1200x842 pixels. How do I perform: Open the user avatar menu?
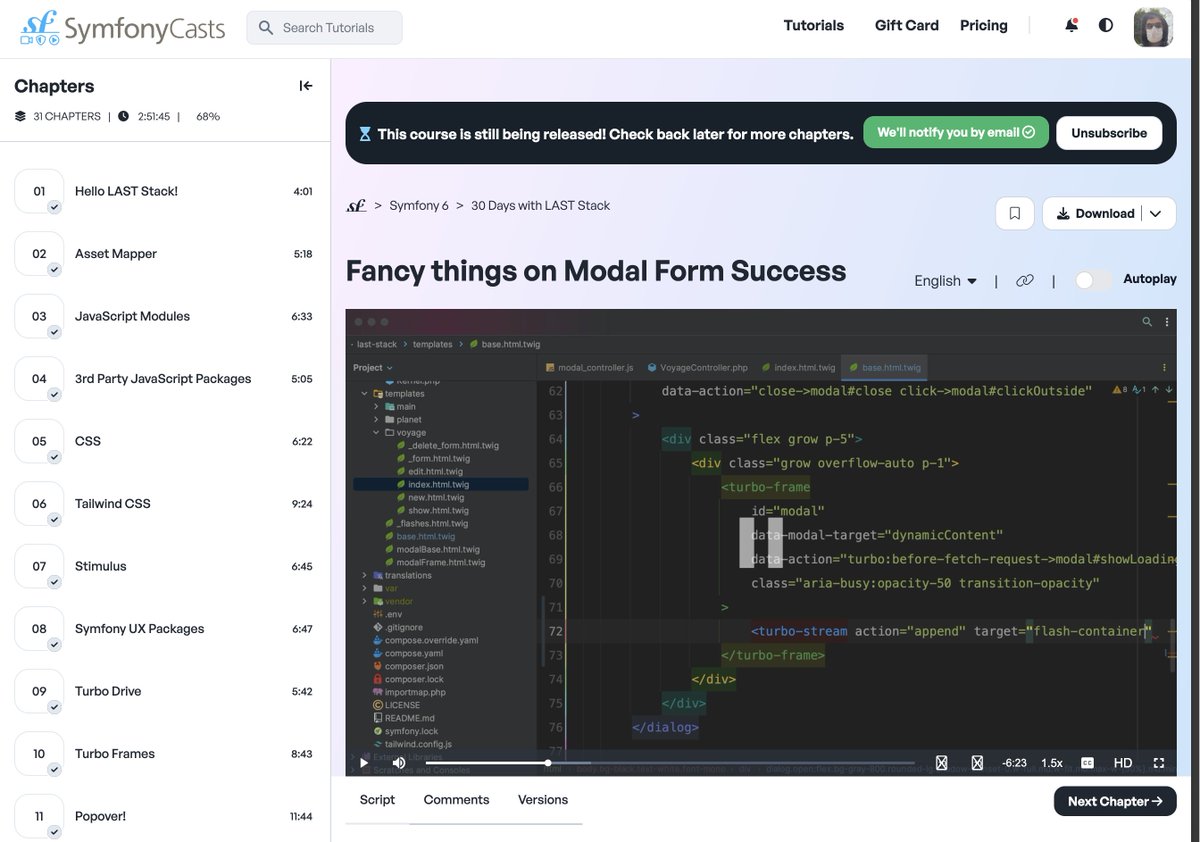[x=1153, y=27]
